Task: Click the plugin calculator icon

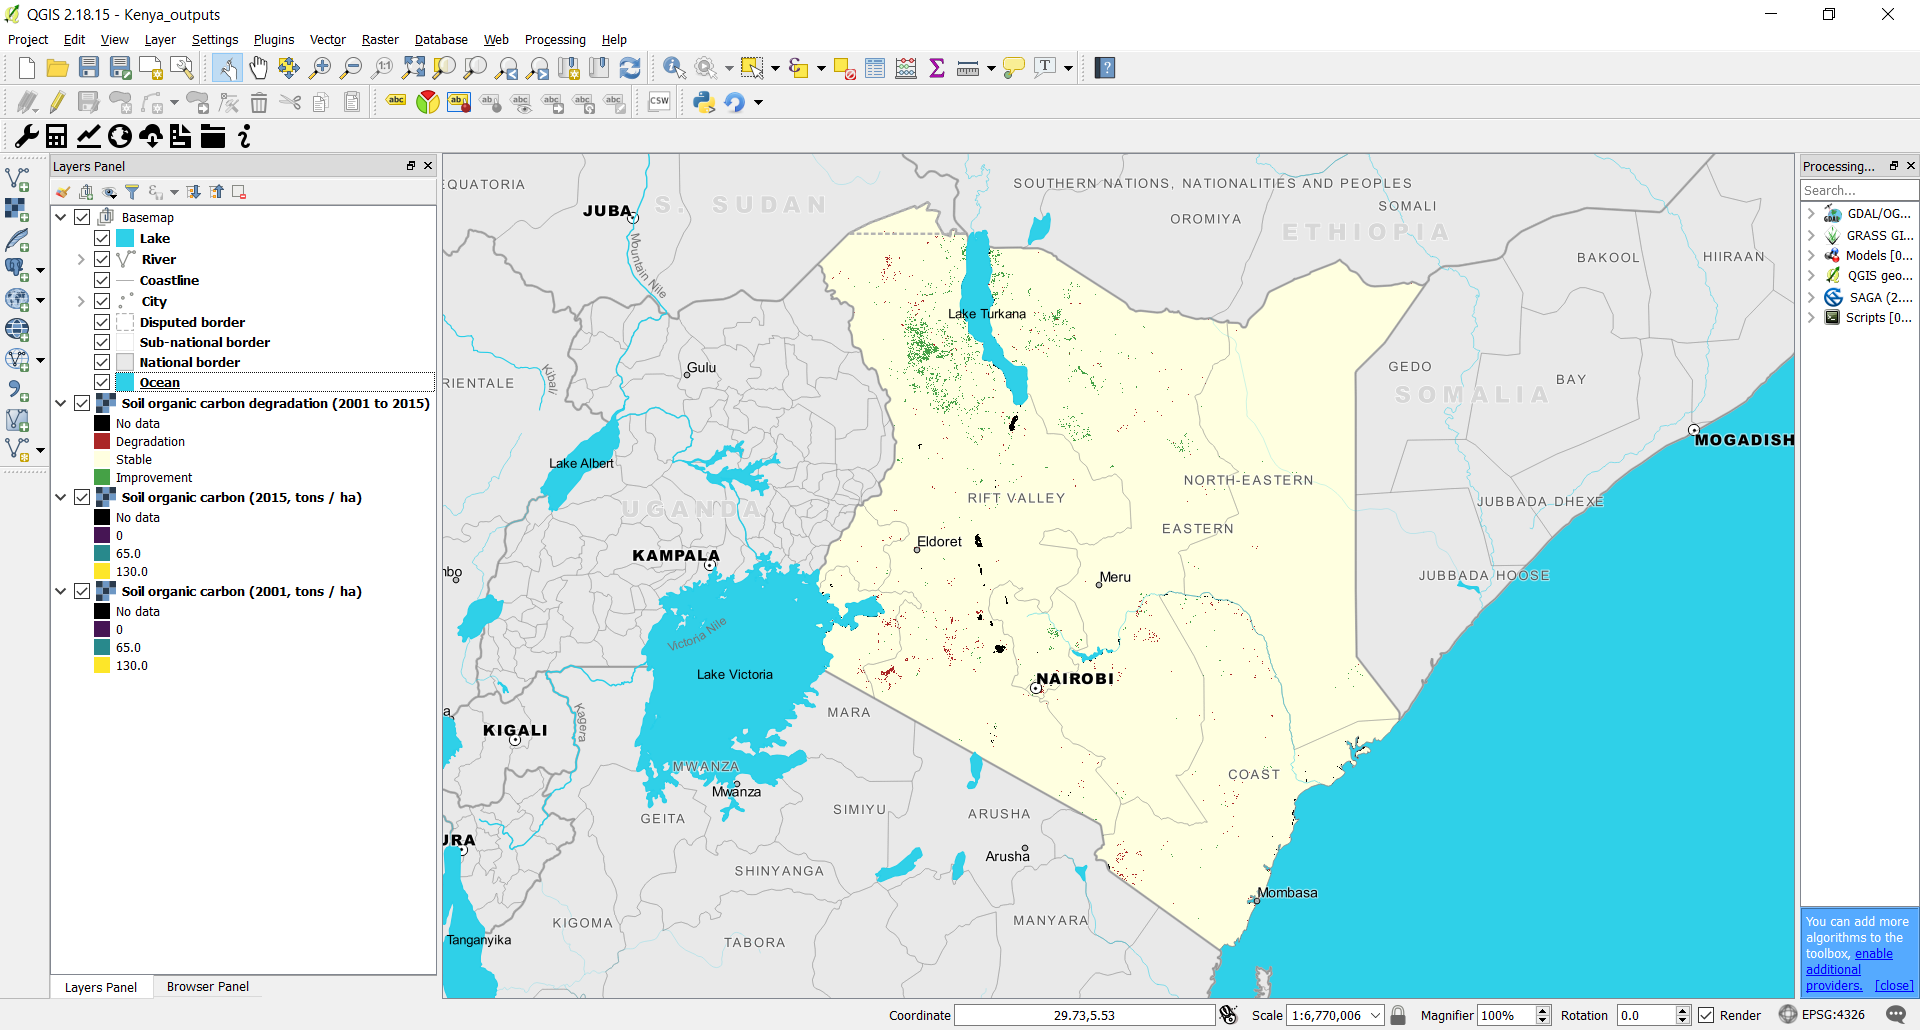Action: click(57, 136)
